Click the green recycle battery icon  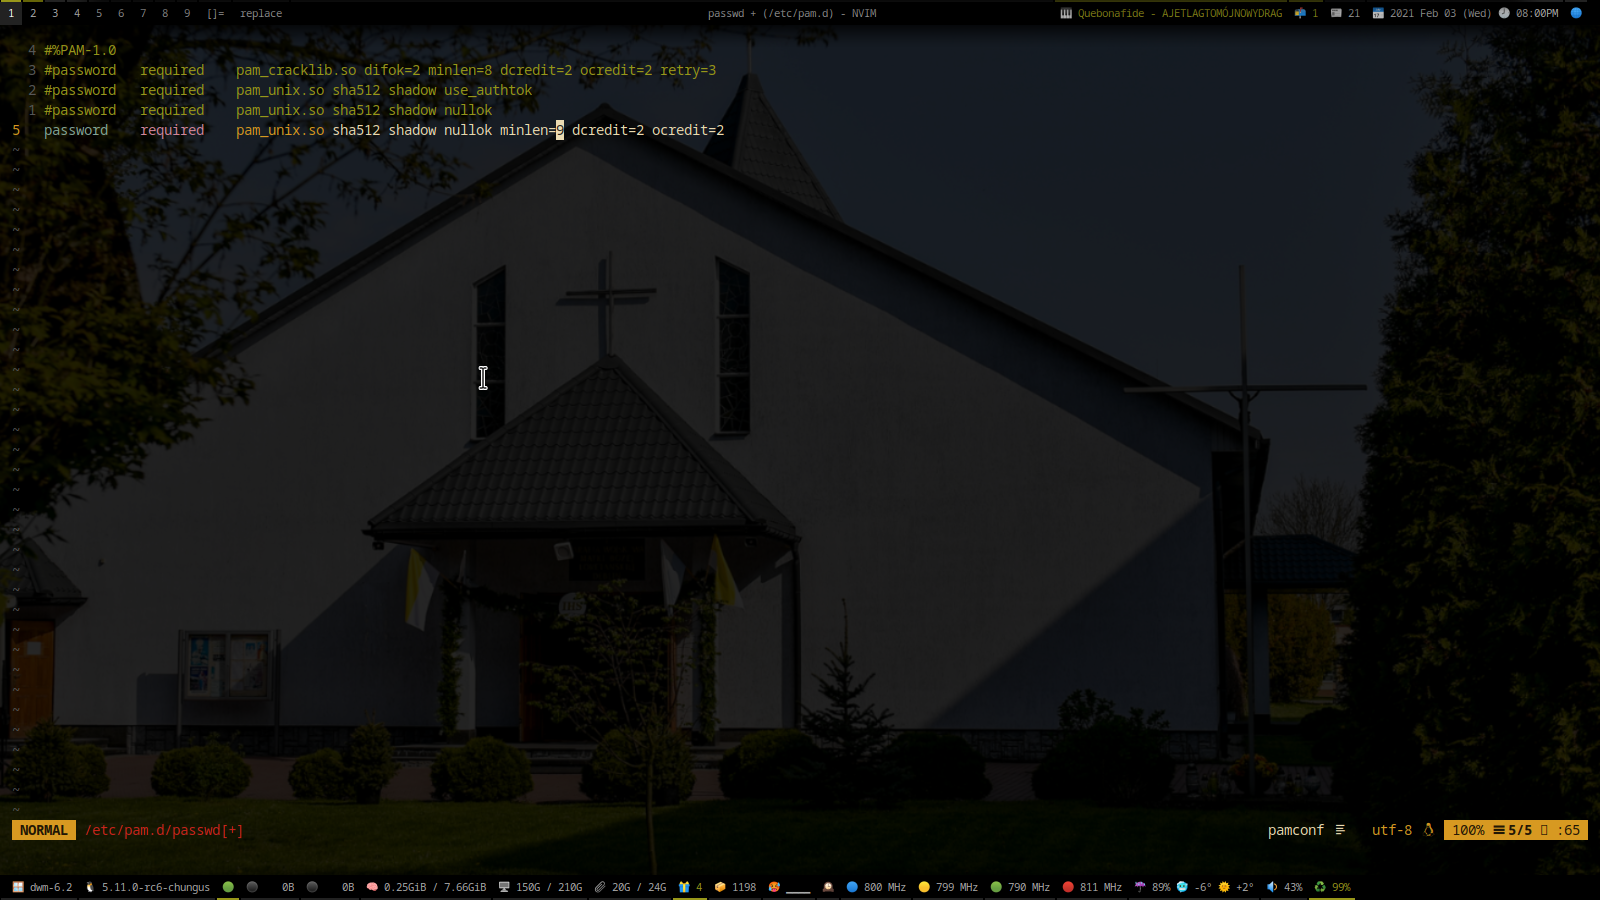point(1320,887)
